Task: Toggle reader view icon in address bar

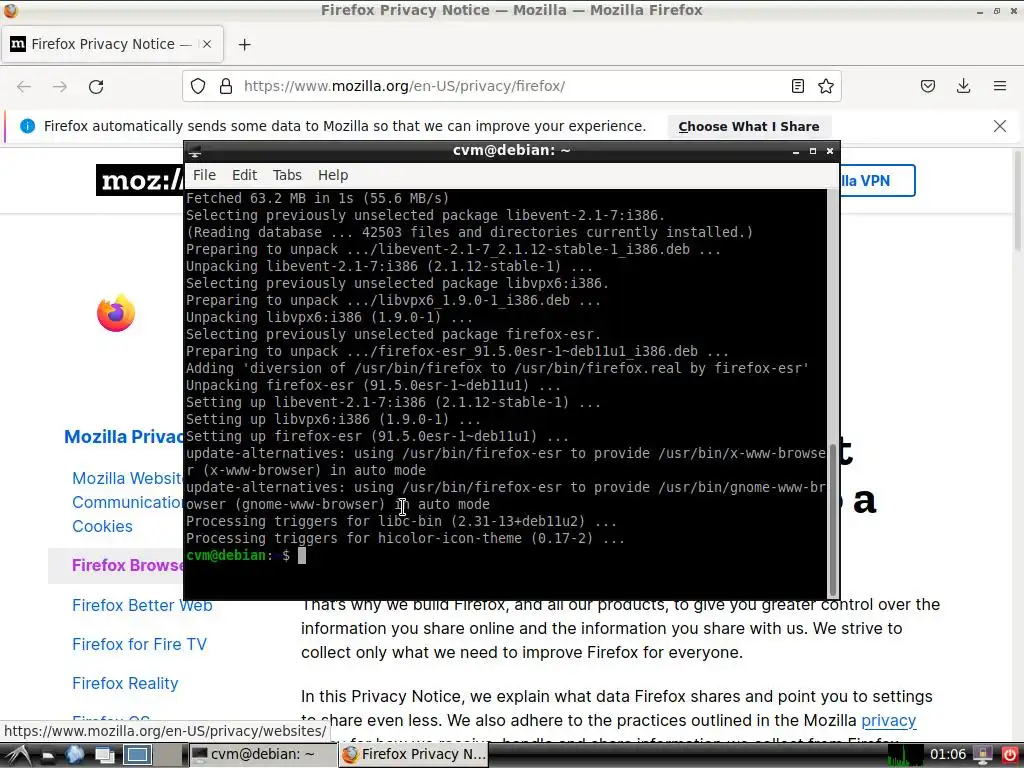Action: 797,86
